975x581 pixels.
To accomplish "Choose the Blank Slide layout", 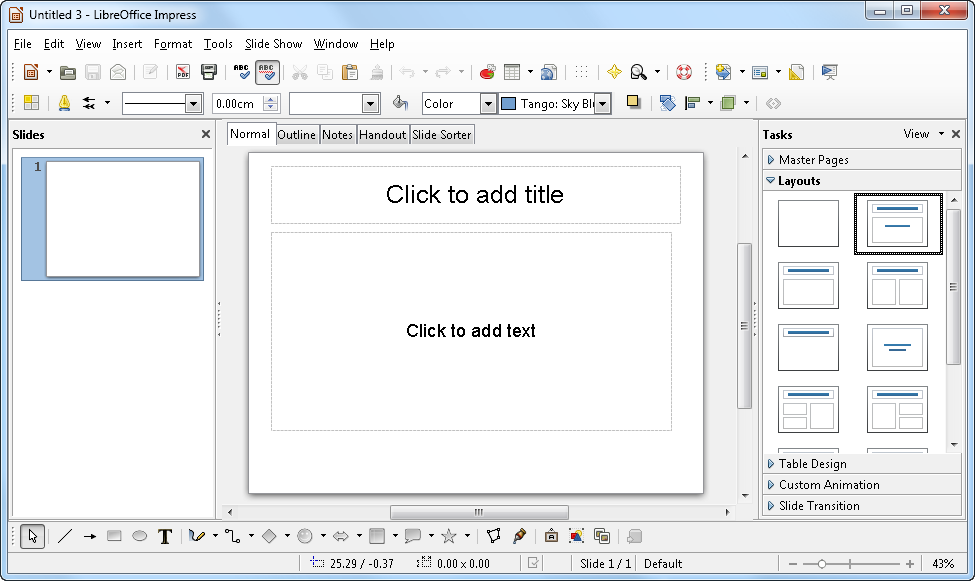I will coord(808,223).
